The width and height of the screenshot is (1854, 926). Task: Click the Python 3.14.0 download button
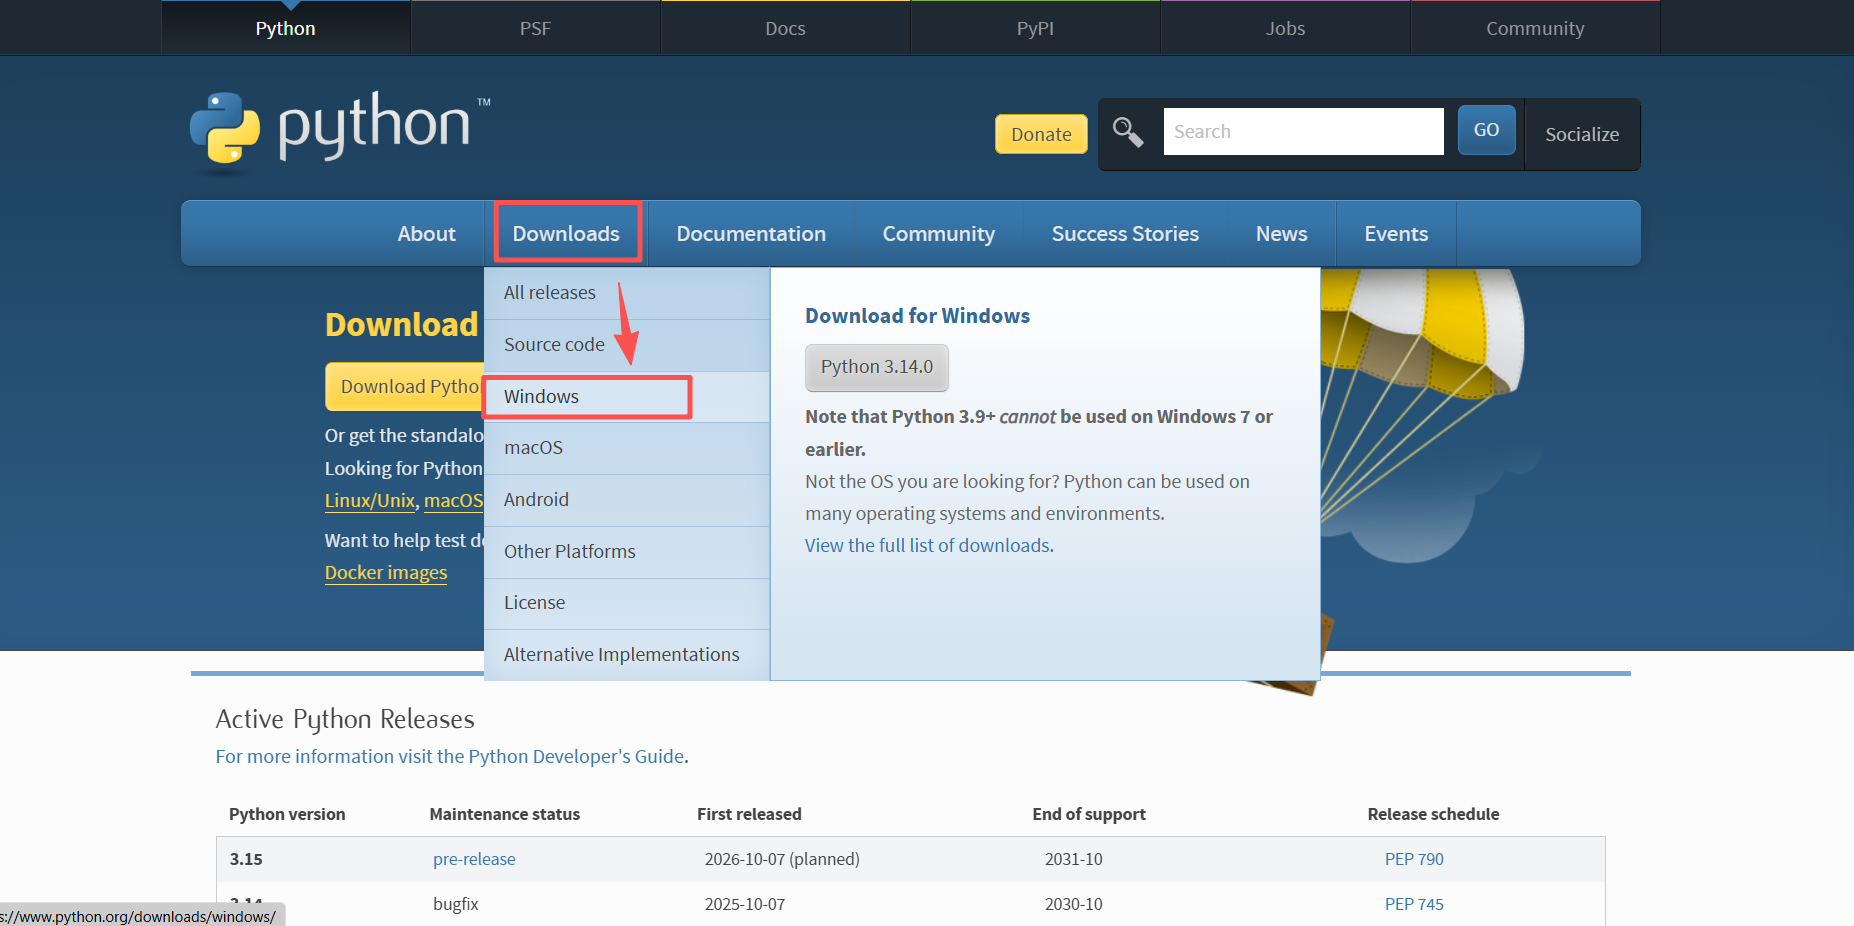point(877,367)
